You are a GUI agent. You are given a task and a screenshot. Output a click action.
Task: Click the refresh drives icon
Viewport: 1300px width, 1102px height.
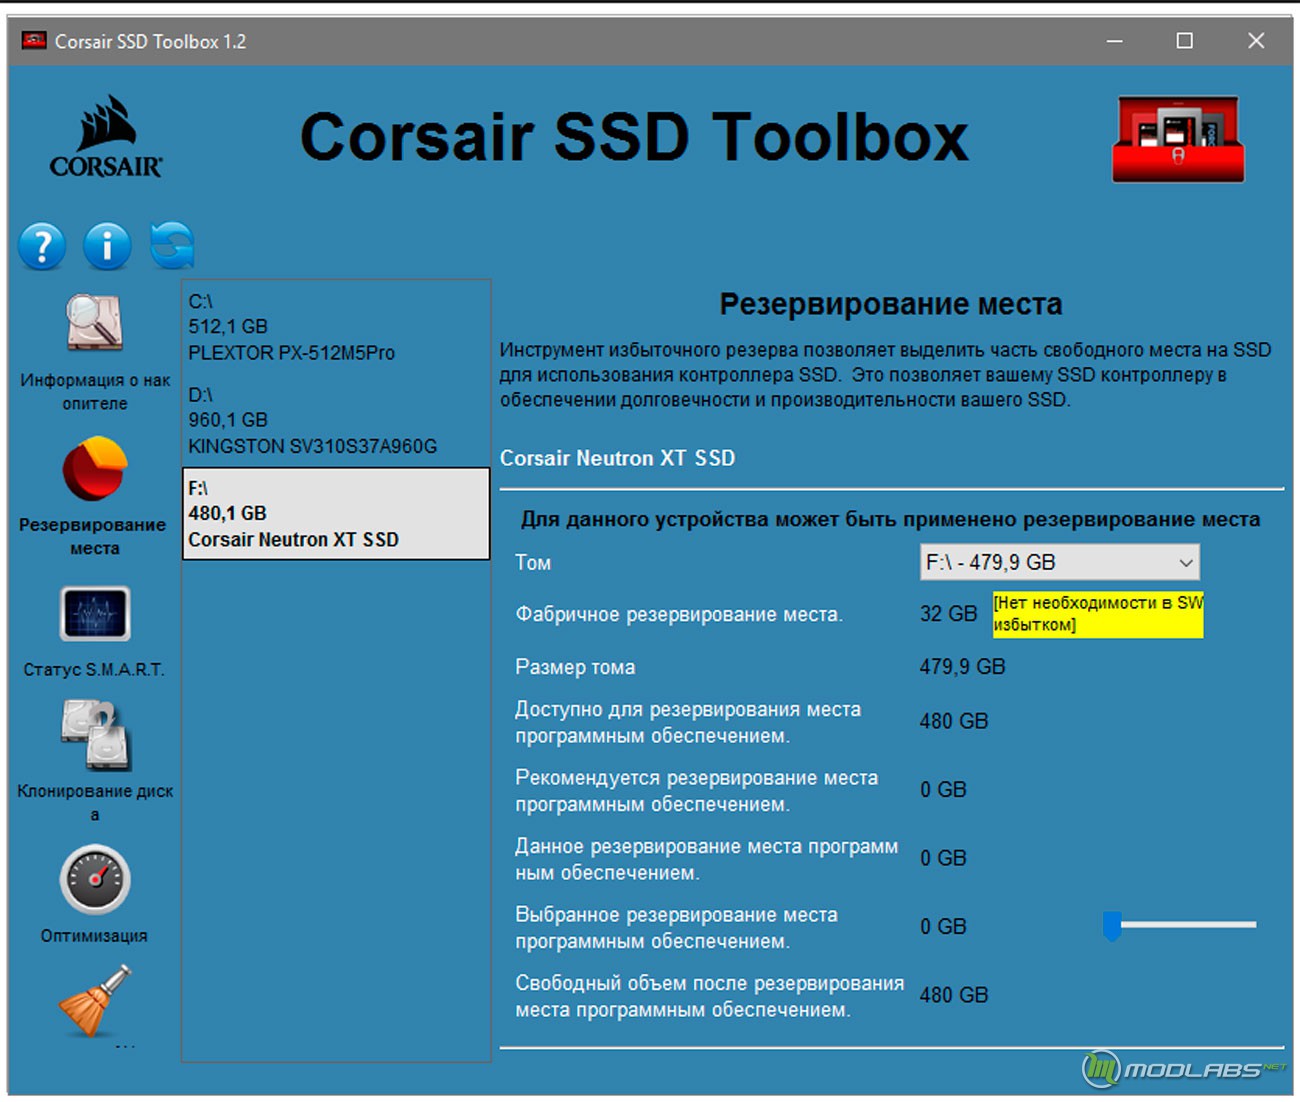tap(172, 246)
